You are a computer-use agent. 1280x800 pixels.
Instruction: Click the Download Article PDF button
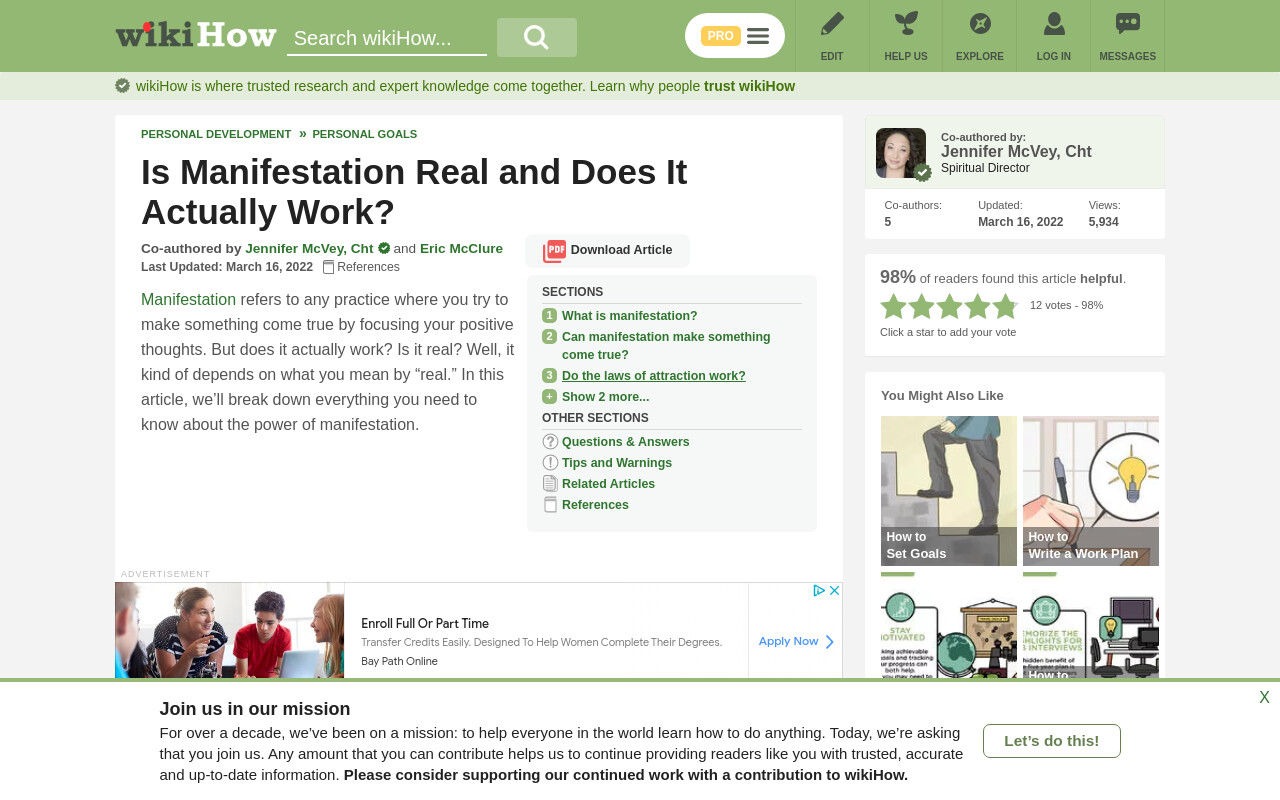coord(607,251)
